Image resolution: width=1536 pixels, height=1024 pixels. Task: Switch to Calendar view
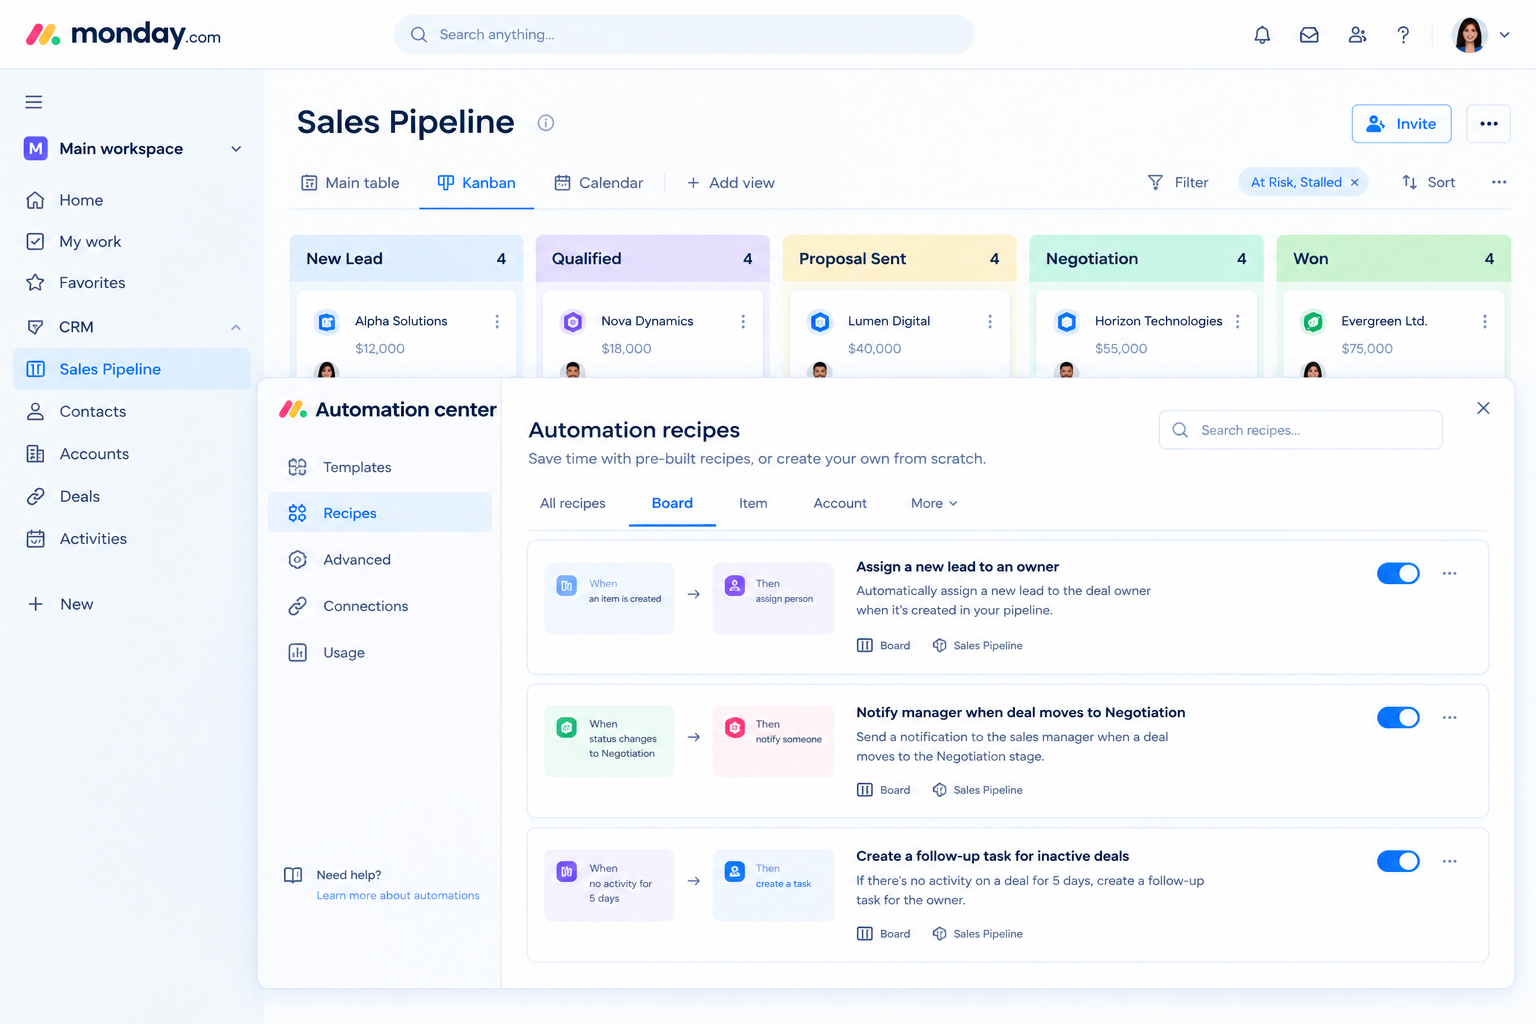pos(599,183)
